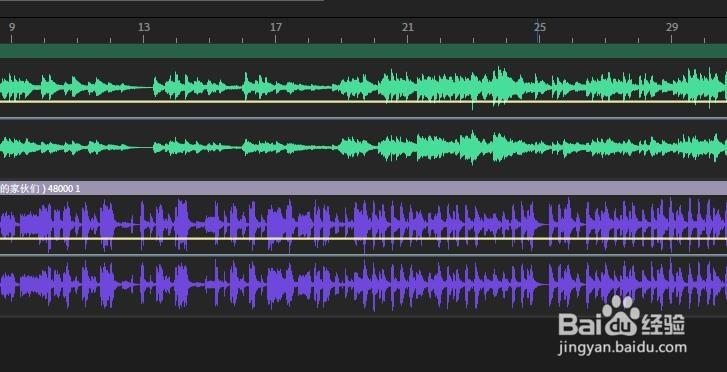Image resolution: width=727 pixels, height=372 pixels.
Task: Select the purple clip header labeled 48000 1
Action: (x=364, y=188)
